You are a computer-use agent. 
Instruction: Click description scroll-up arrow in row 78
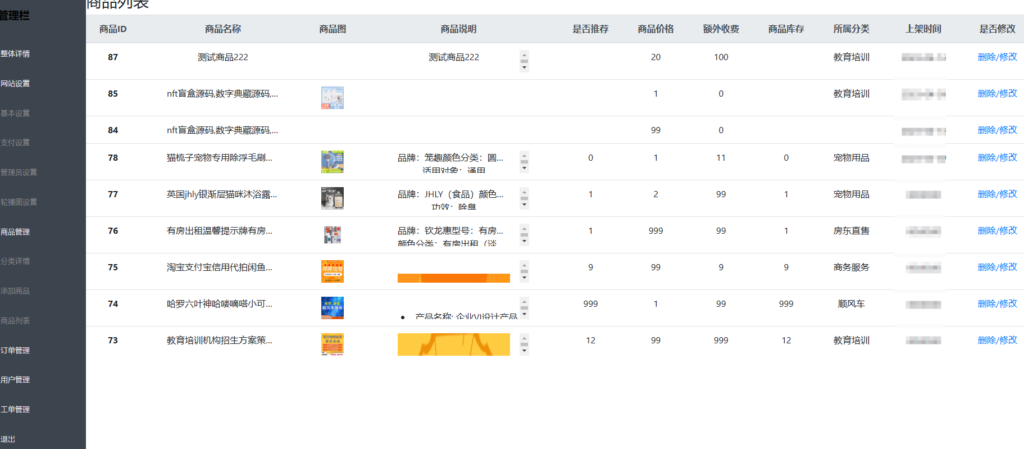pyautogui.click(x=524, y=156)
